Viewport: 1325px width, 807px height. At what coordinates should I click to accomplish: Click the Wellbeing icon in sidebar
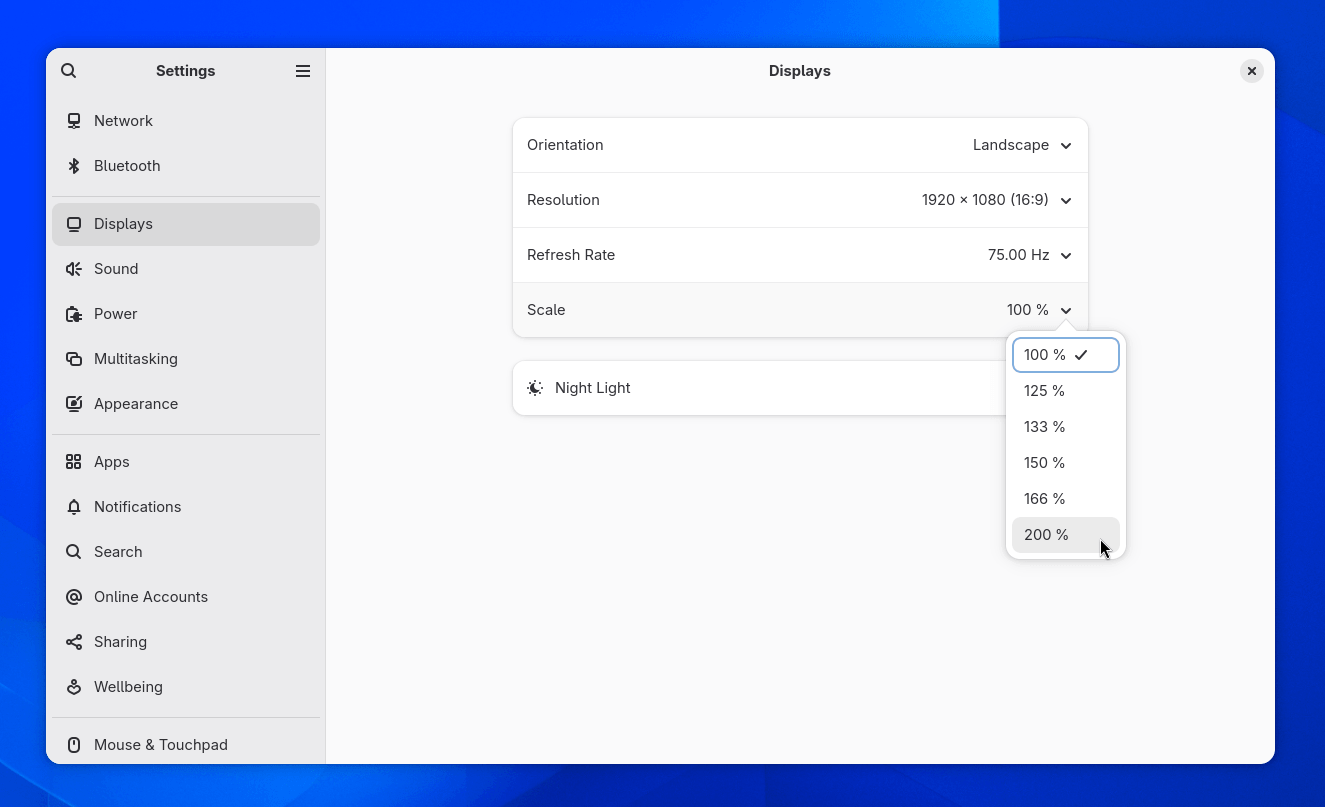(x=74, y=686)
